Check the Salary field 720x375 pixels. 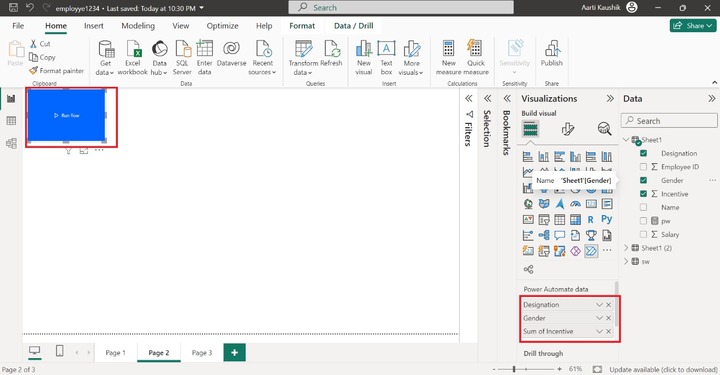tap(643, 234)
